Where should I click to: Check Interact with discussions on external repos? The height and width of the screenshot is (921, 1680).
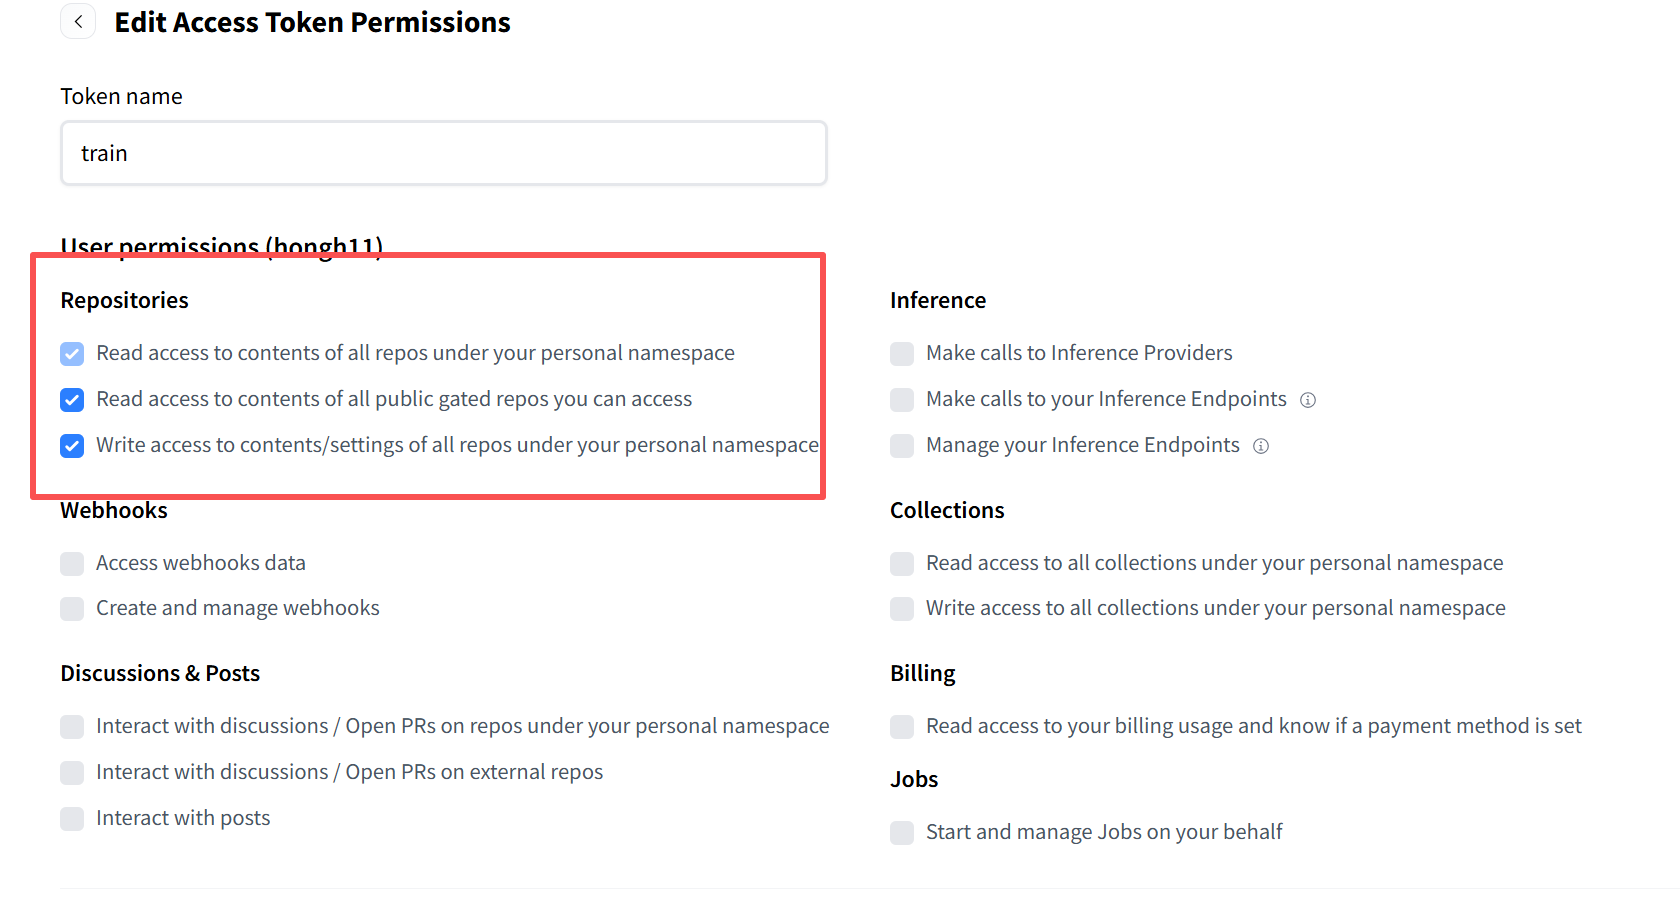[72, 773]
